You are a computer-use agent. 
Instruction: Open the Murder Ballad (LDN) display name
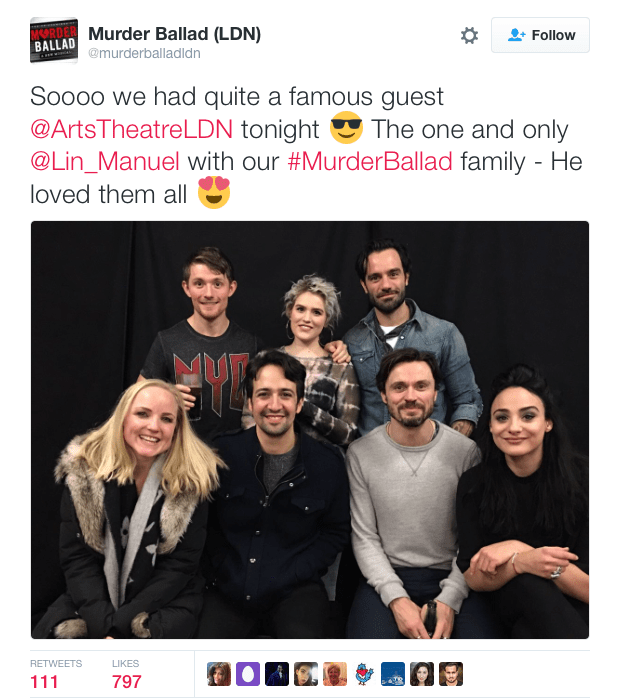tap(174, 34)
